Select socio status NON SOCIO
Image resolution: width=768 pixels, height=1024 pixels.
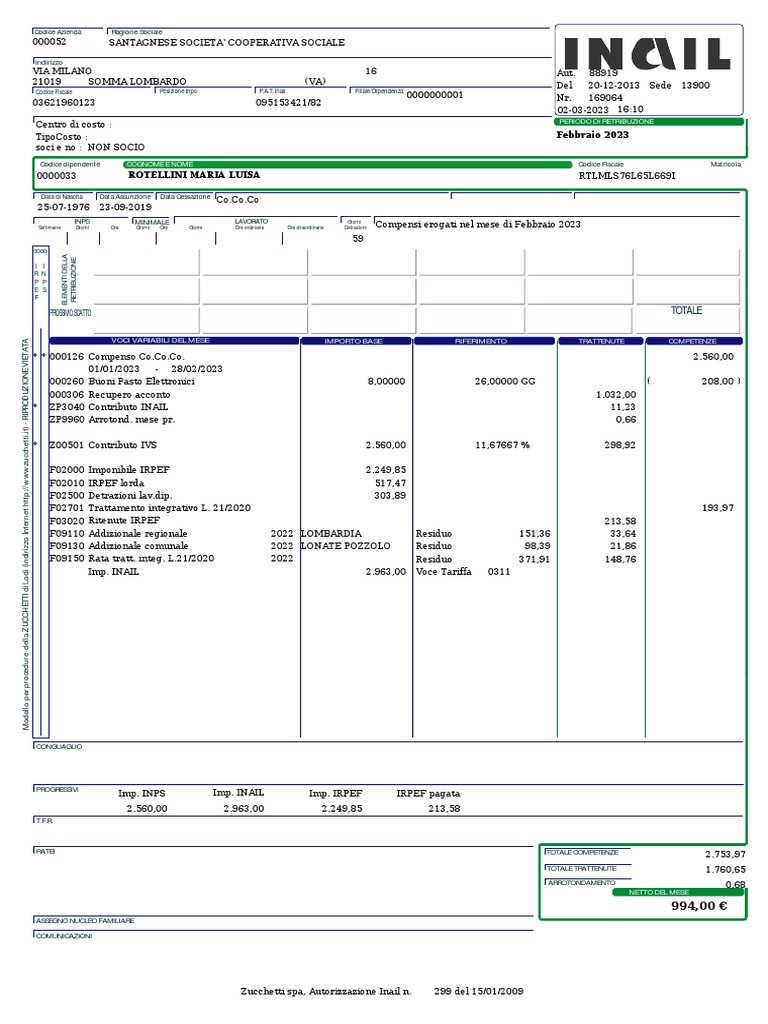coord(116,147)
